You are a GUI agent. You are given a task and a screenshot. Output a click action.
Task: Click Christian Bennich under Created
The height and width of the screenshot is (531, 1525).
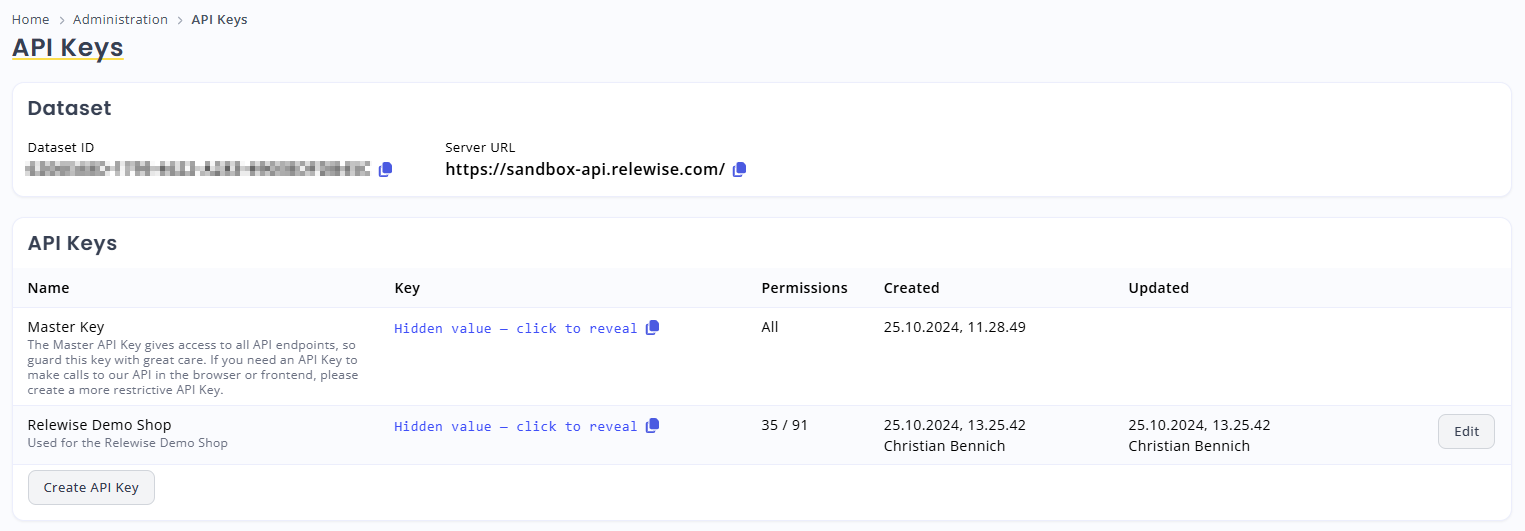(x=945, y=446)
